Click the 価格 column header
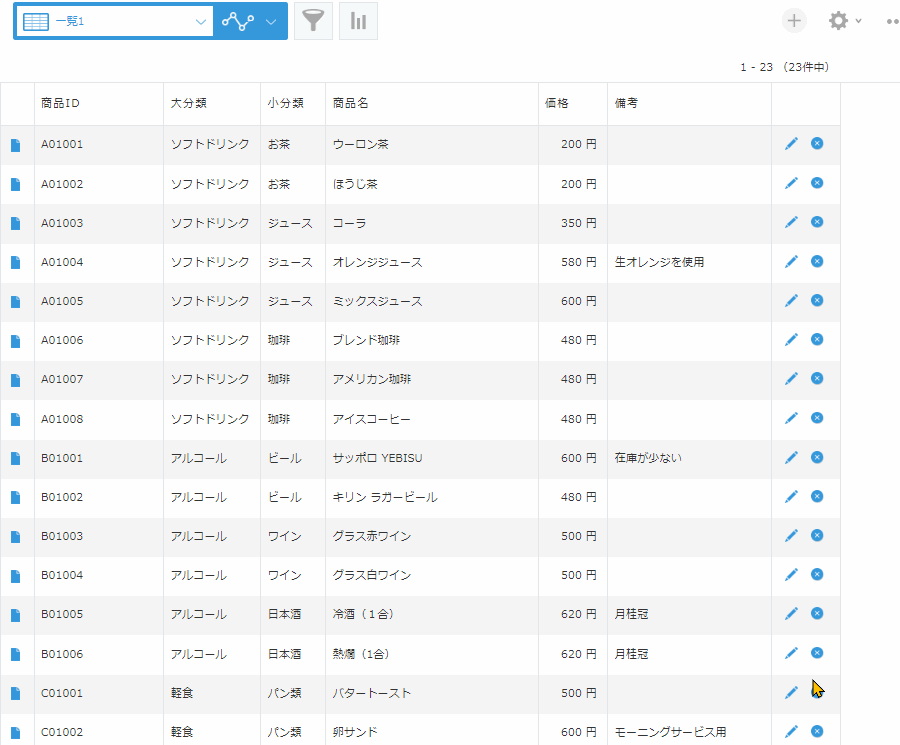This screenshot has height=745, width=900. [x=557, y=103]
